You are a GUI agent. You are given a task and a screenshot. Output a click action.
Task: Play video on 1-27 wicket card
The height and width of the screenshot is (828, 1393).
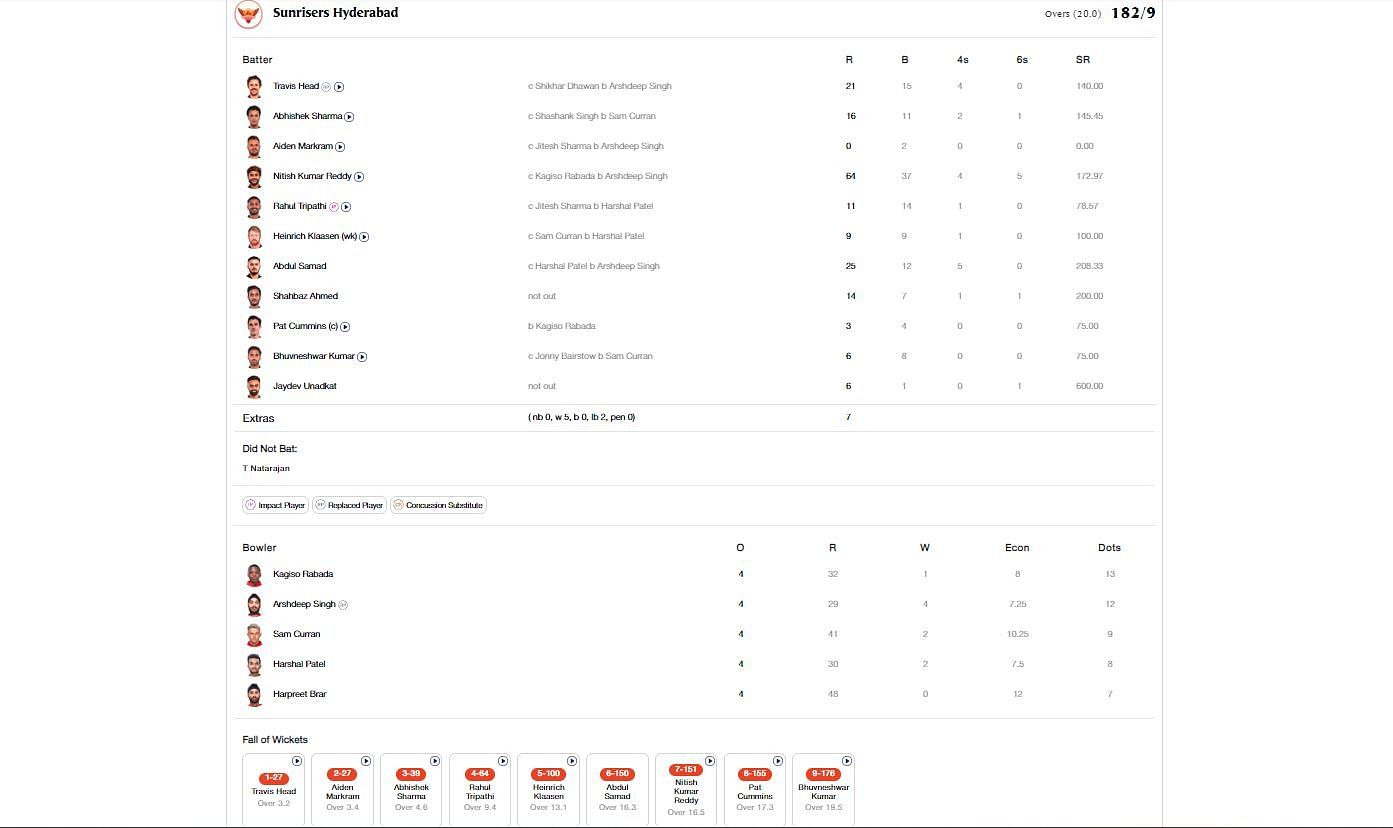click(297, 761)
